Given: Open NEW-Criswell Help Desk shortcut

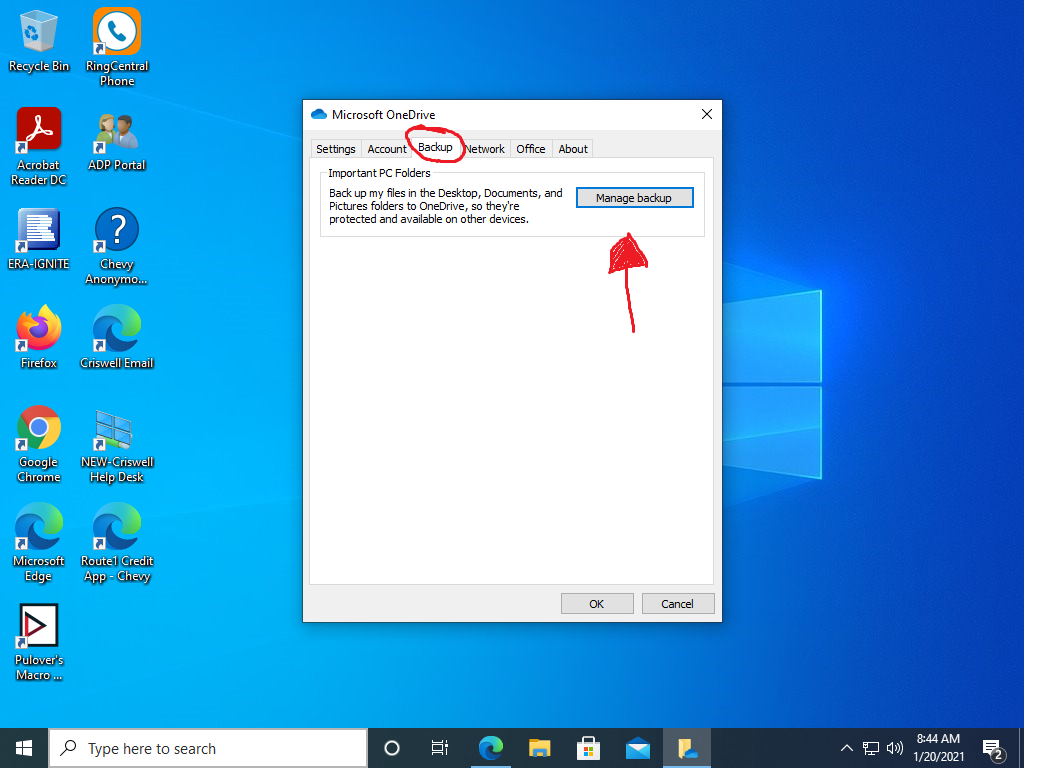Looking at the screenshot, I should [x=117, y=446].
